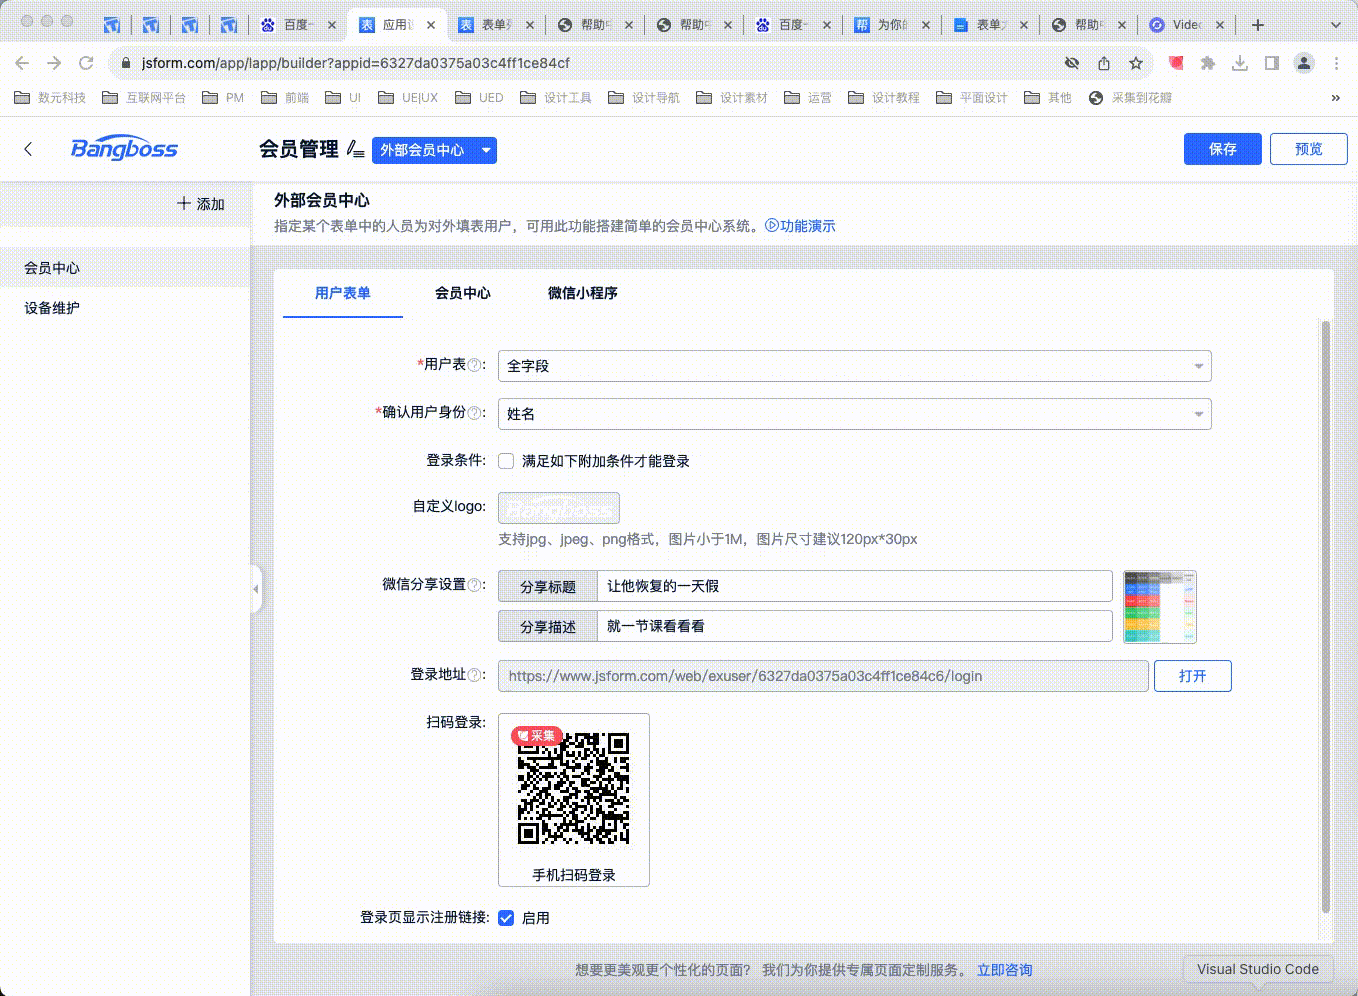Click the browser reload icon
1358x996 pixels.
coord(86,63)
